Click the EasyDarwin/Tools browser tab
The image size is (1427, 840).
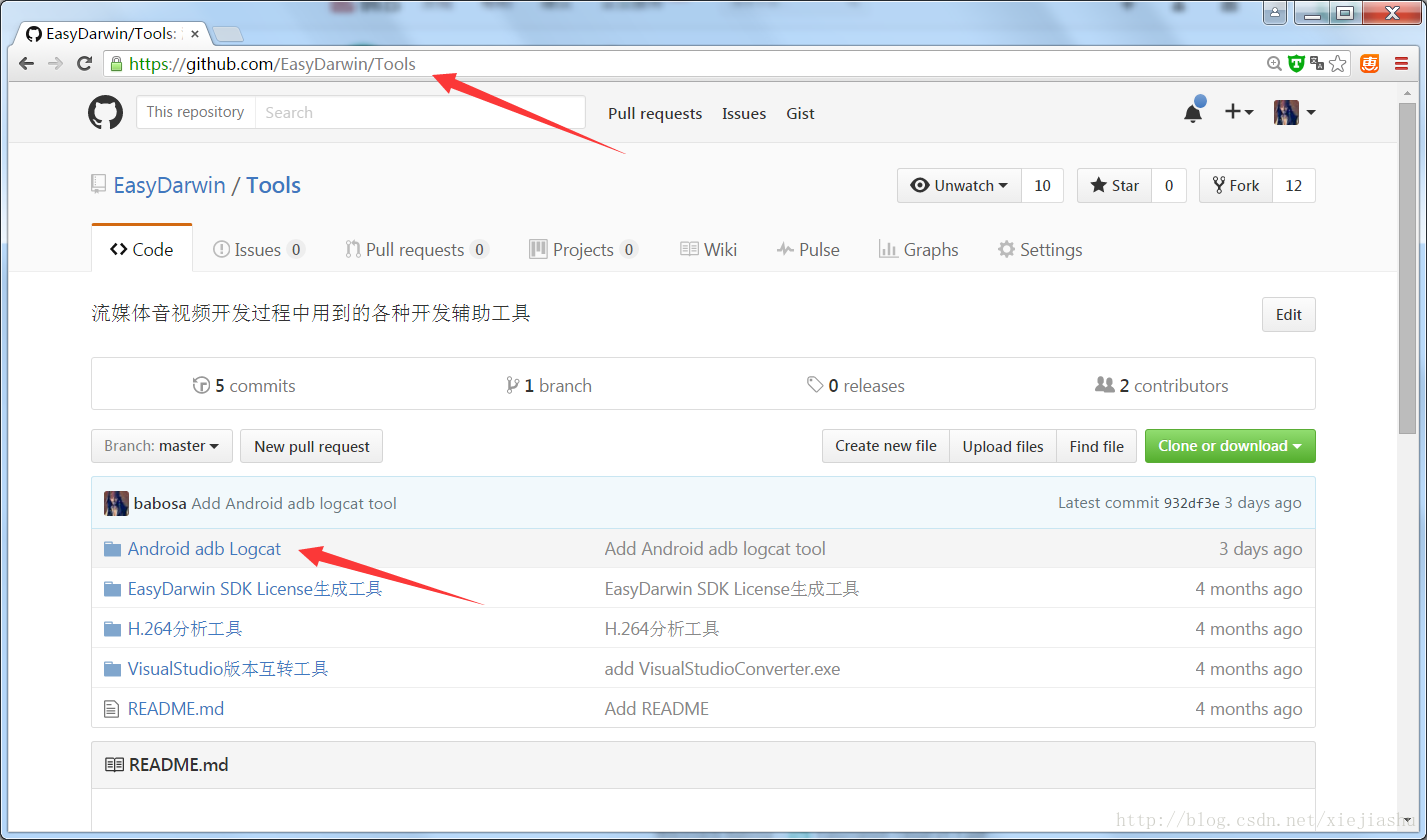110,34
